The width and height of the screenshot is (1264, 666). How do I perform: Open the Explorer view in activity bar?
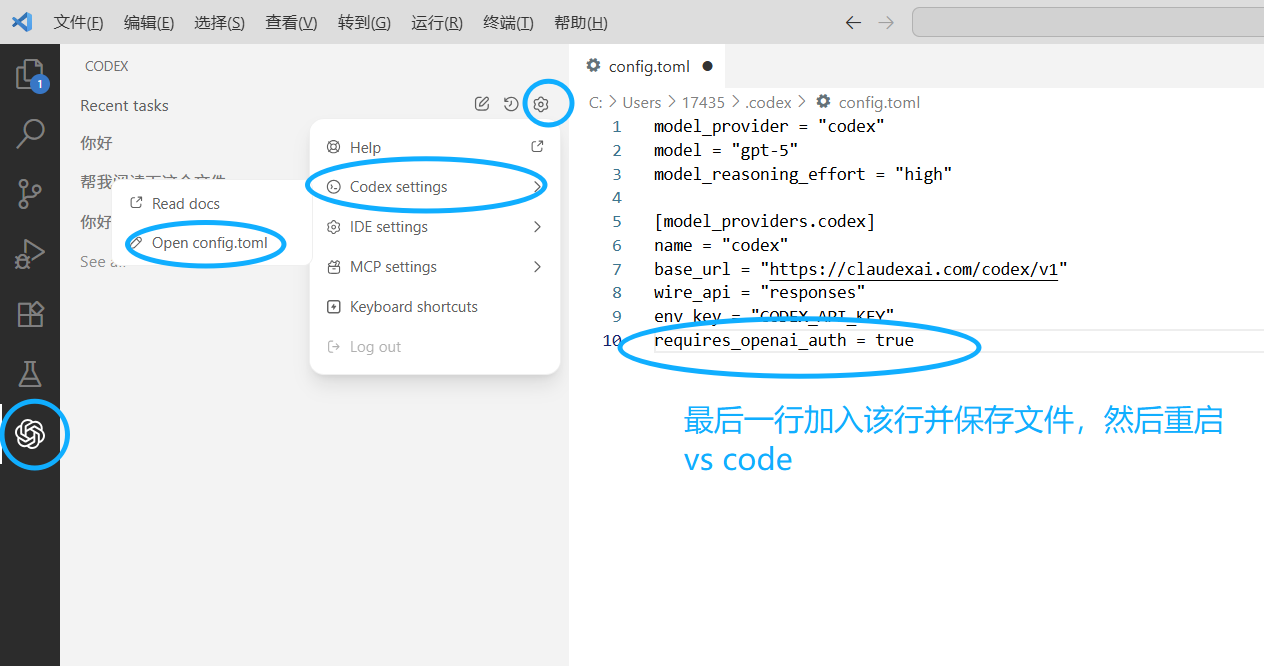point(30,75)
